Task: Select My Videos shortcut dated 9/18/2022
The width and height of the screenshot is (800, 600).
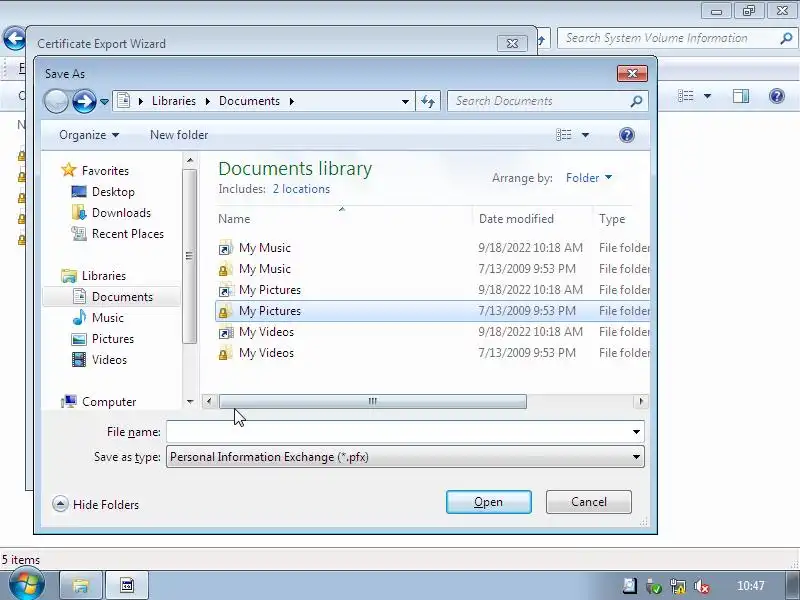Action: coord(433,332)
